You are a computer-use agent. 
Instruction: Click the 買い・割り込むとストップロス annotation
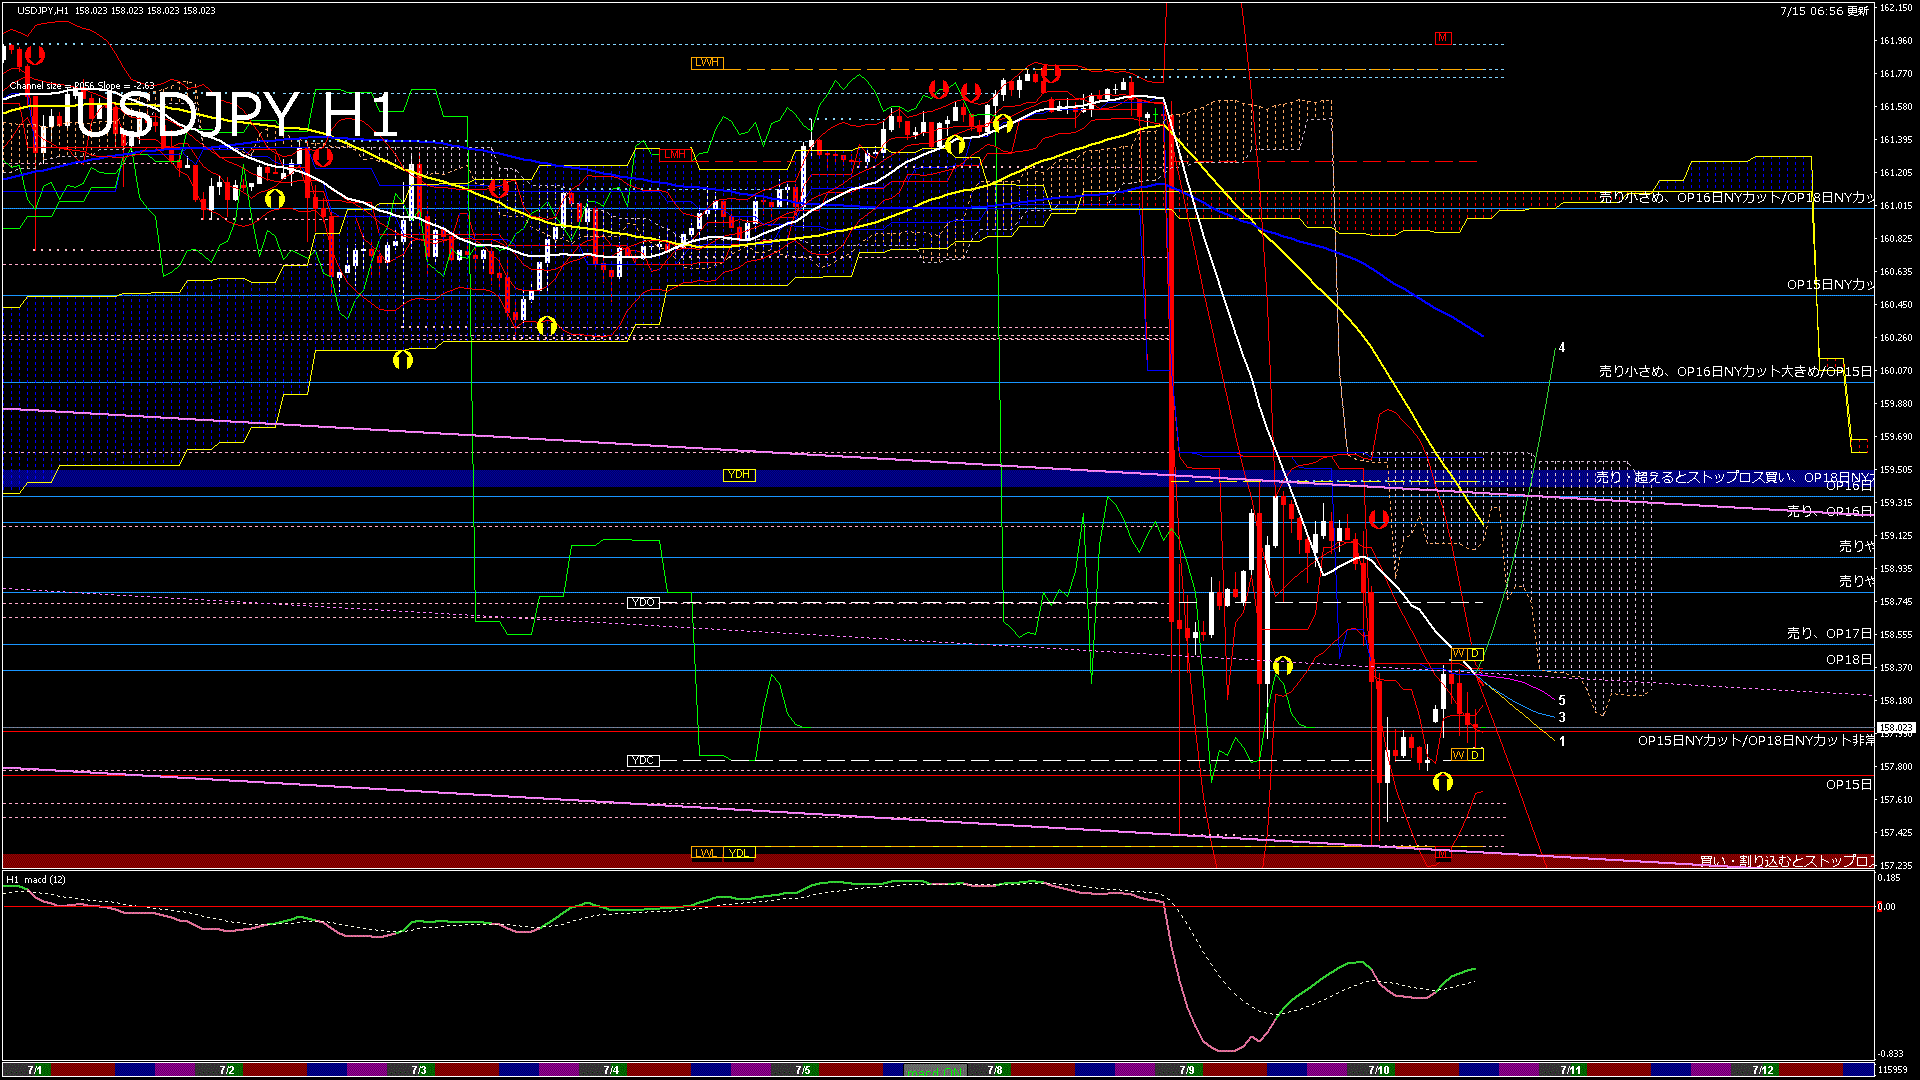pyautogui.click(x=1787, y=861)
